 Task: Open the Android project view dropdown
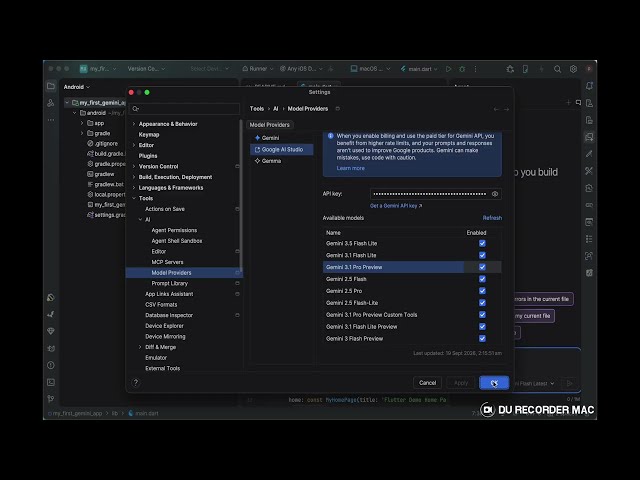click(77, 87)
